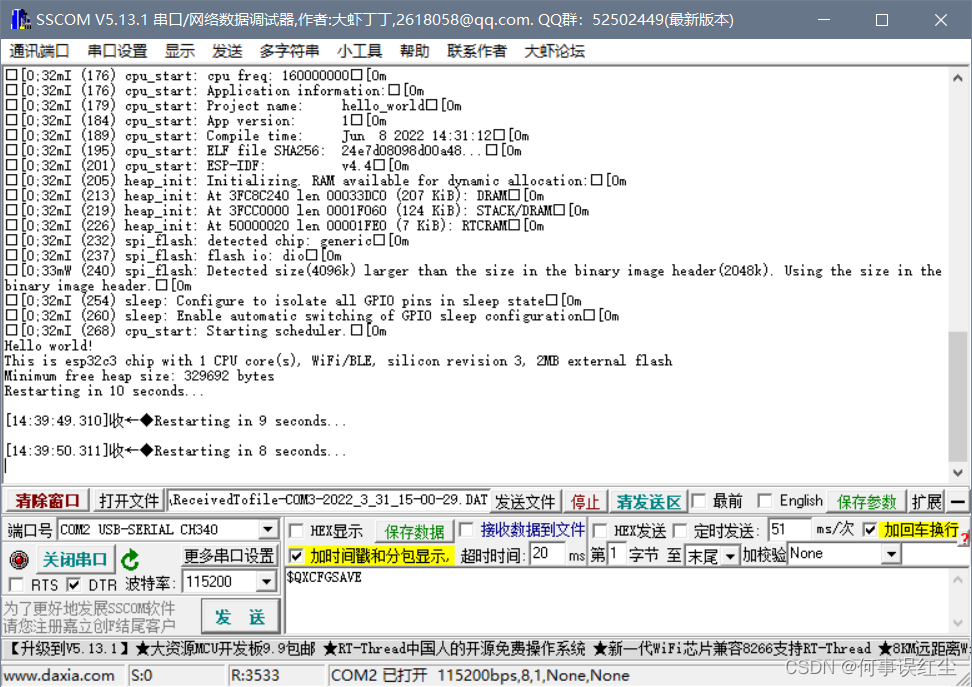Image resolution: width=972 pixels, height=687 pixels.
Task: Expand the 加校验 None dropdown
Action: click(x=891, y=554)
